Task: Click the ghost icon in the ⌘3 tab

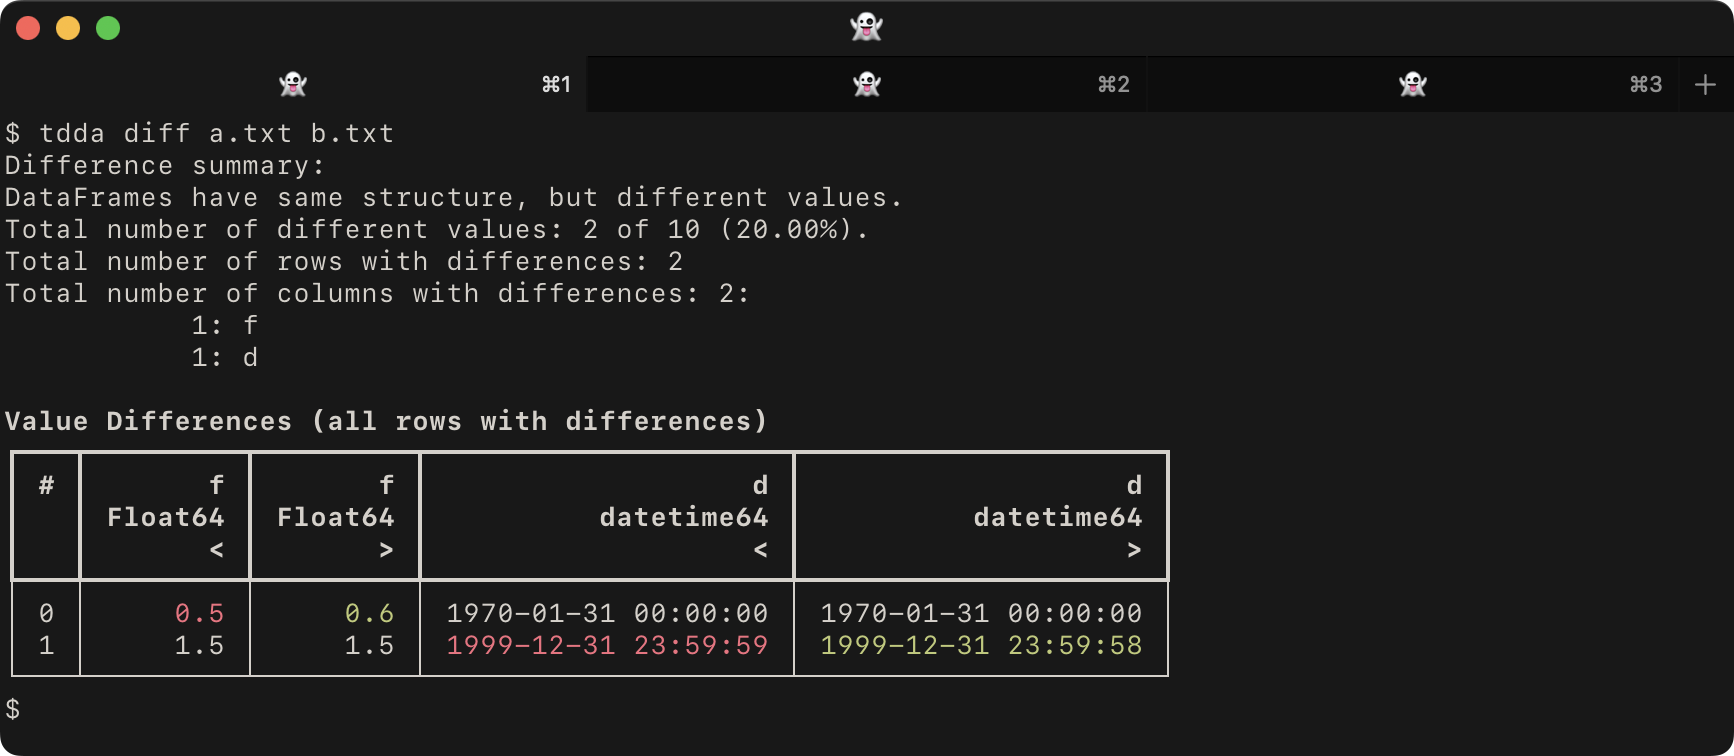Action: [x=1413, y=84]
